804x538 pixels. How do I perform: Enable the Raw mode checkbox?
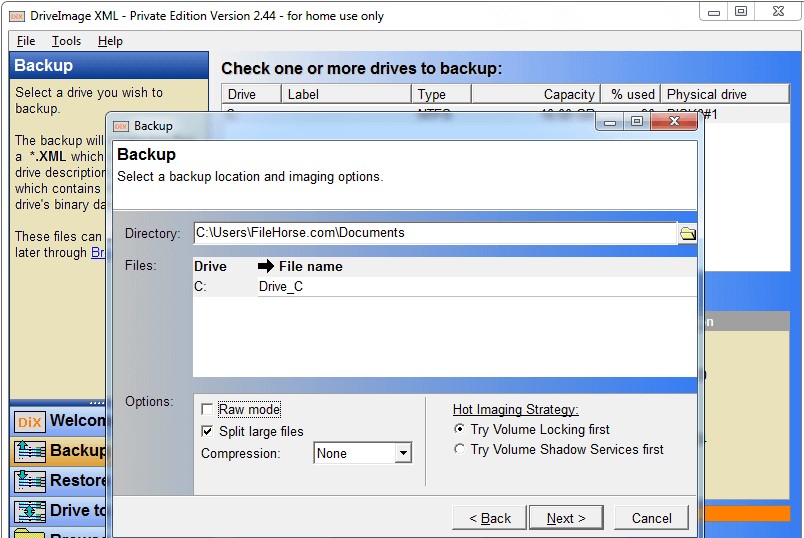(x=207, y=409)
